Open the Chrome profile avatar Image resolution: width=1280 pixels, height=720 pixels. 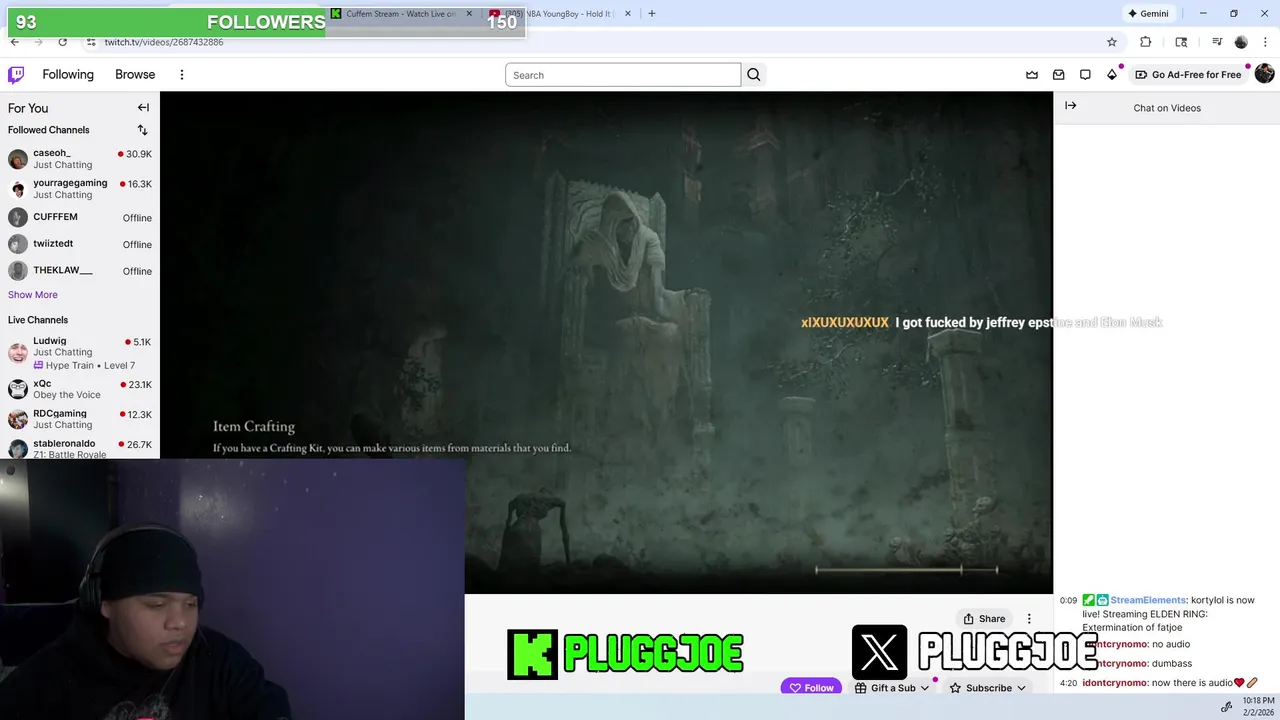tap(1241, 42)
